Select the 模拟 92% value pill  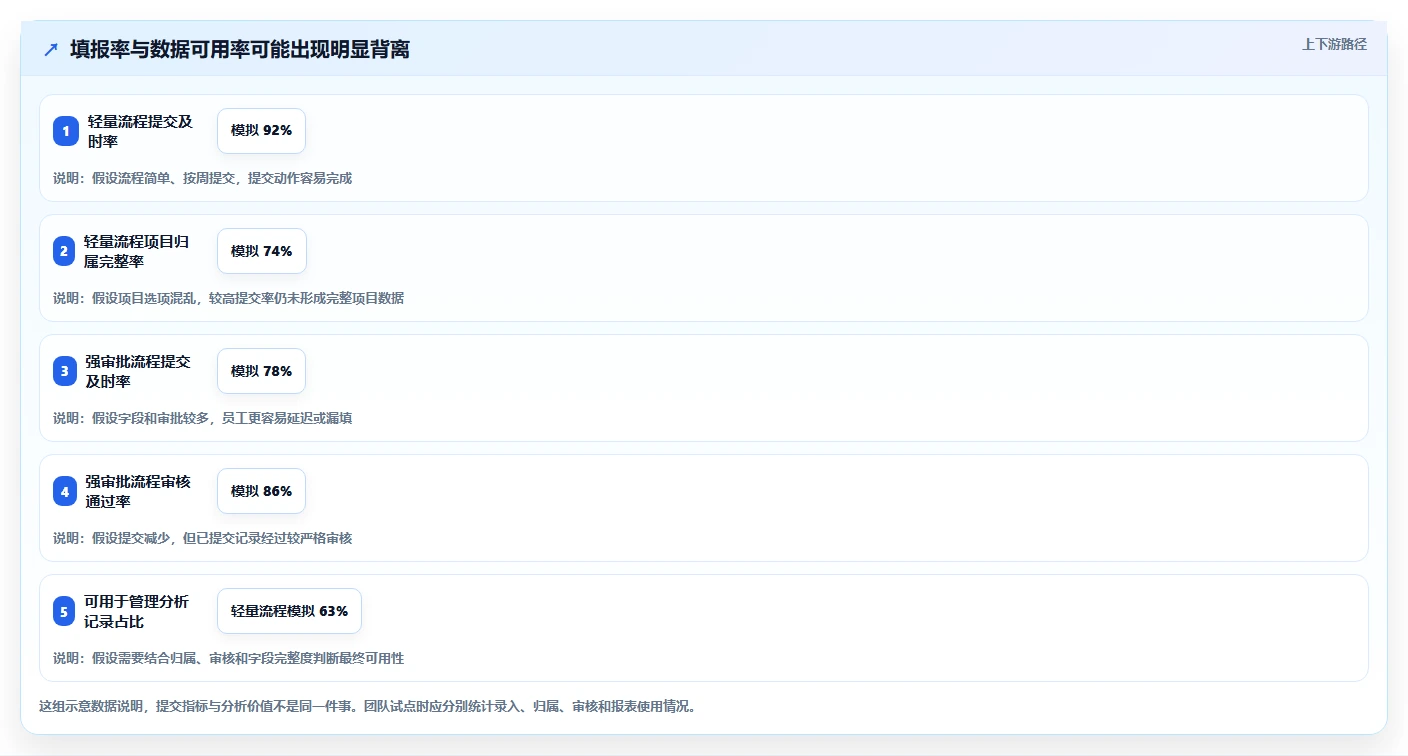point(261,131)
